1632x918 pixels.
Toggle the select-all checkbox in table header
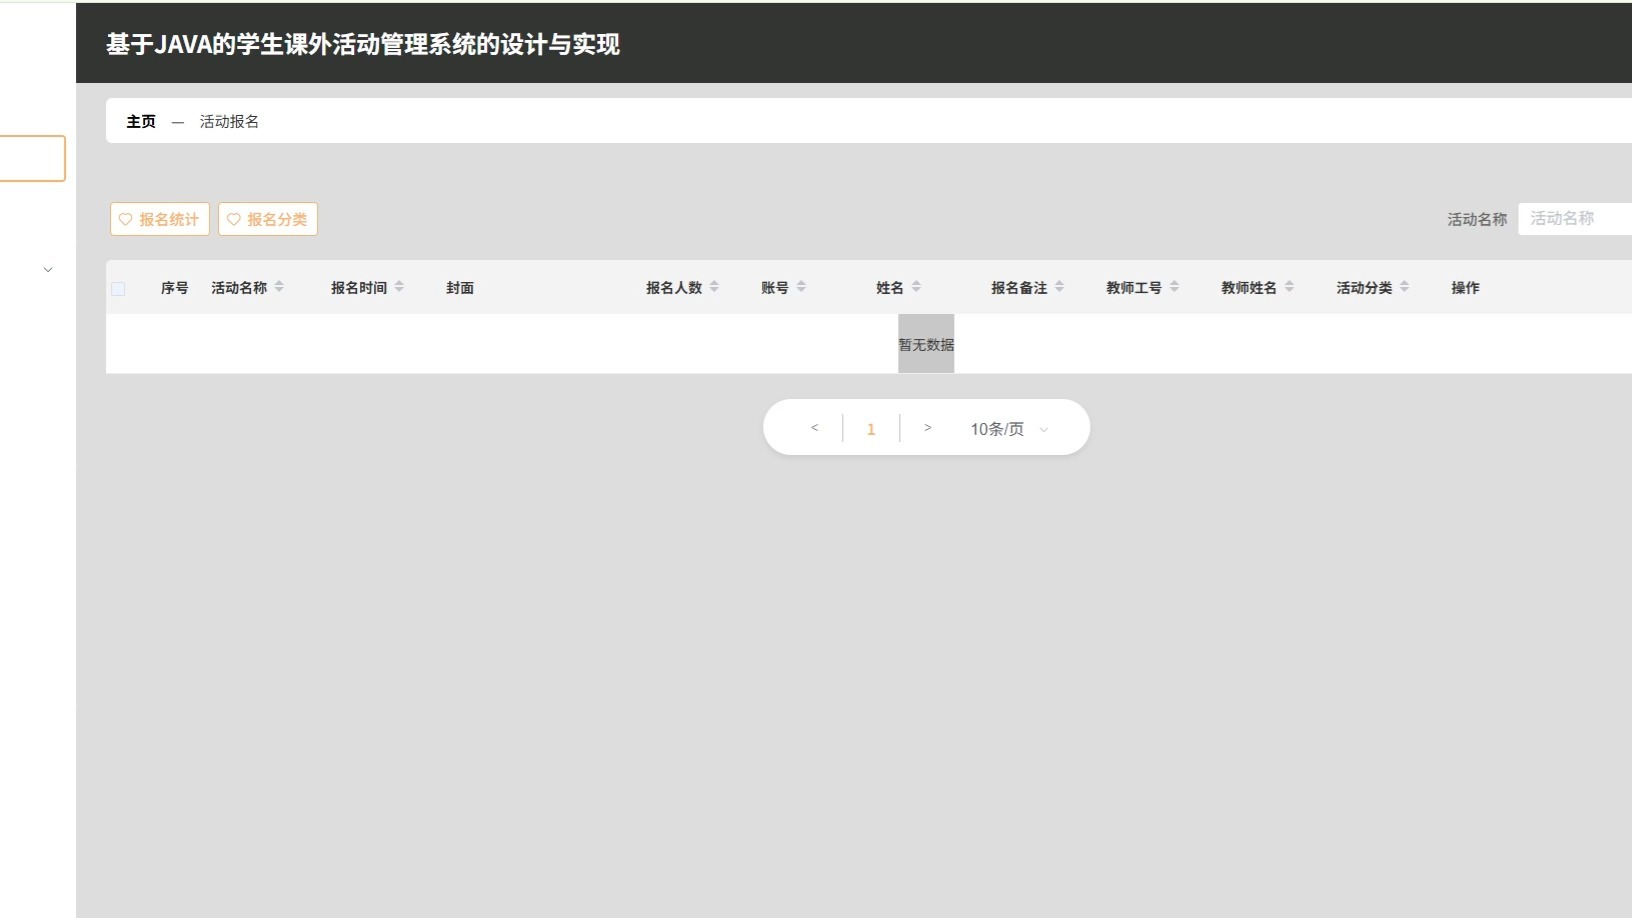[119, 288]
